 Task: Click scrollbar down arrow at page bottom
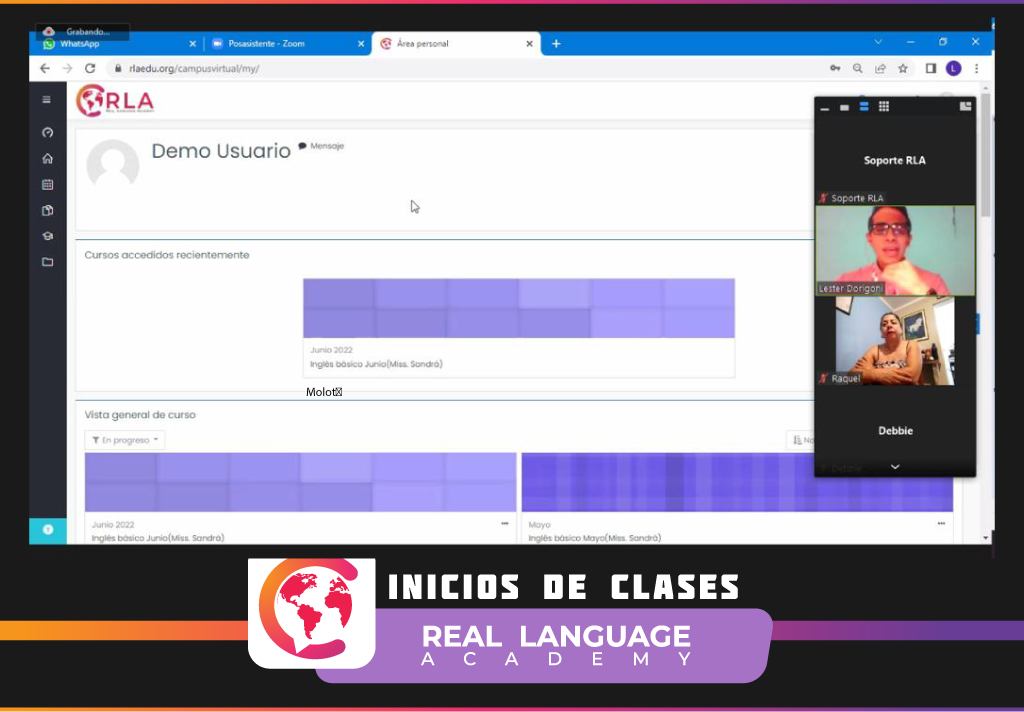pos(985,538)
